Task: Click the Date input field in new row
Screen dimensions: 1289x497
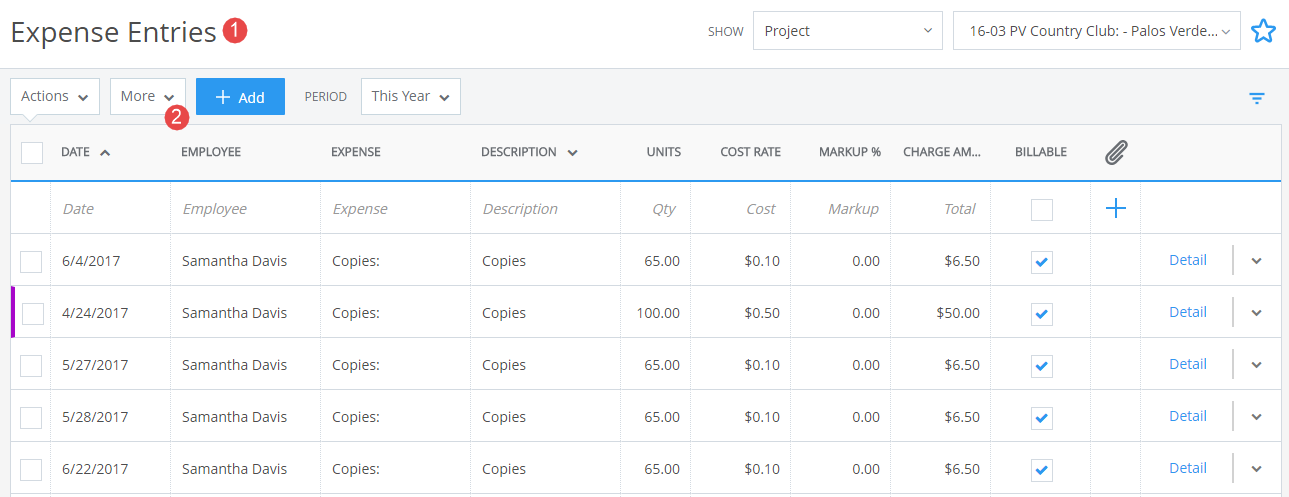Action: 110,209
